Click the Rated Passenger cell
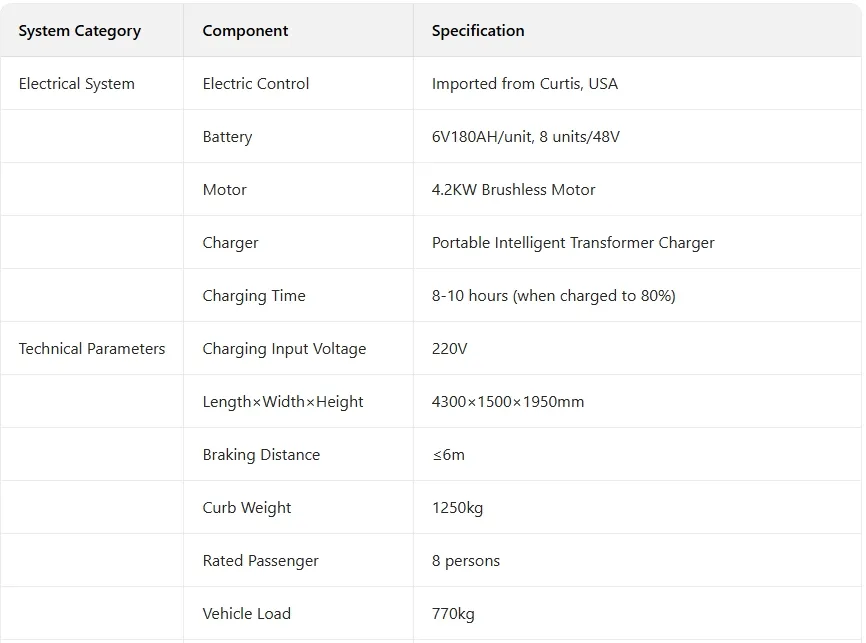 click(260, 561)
